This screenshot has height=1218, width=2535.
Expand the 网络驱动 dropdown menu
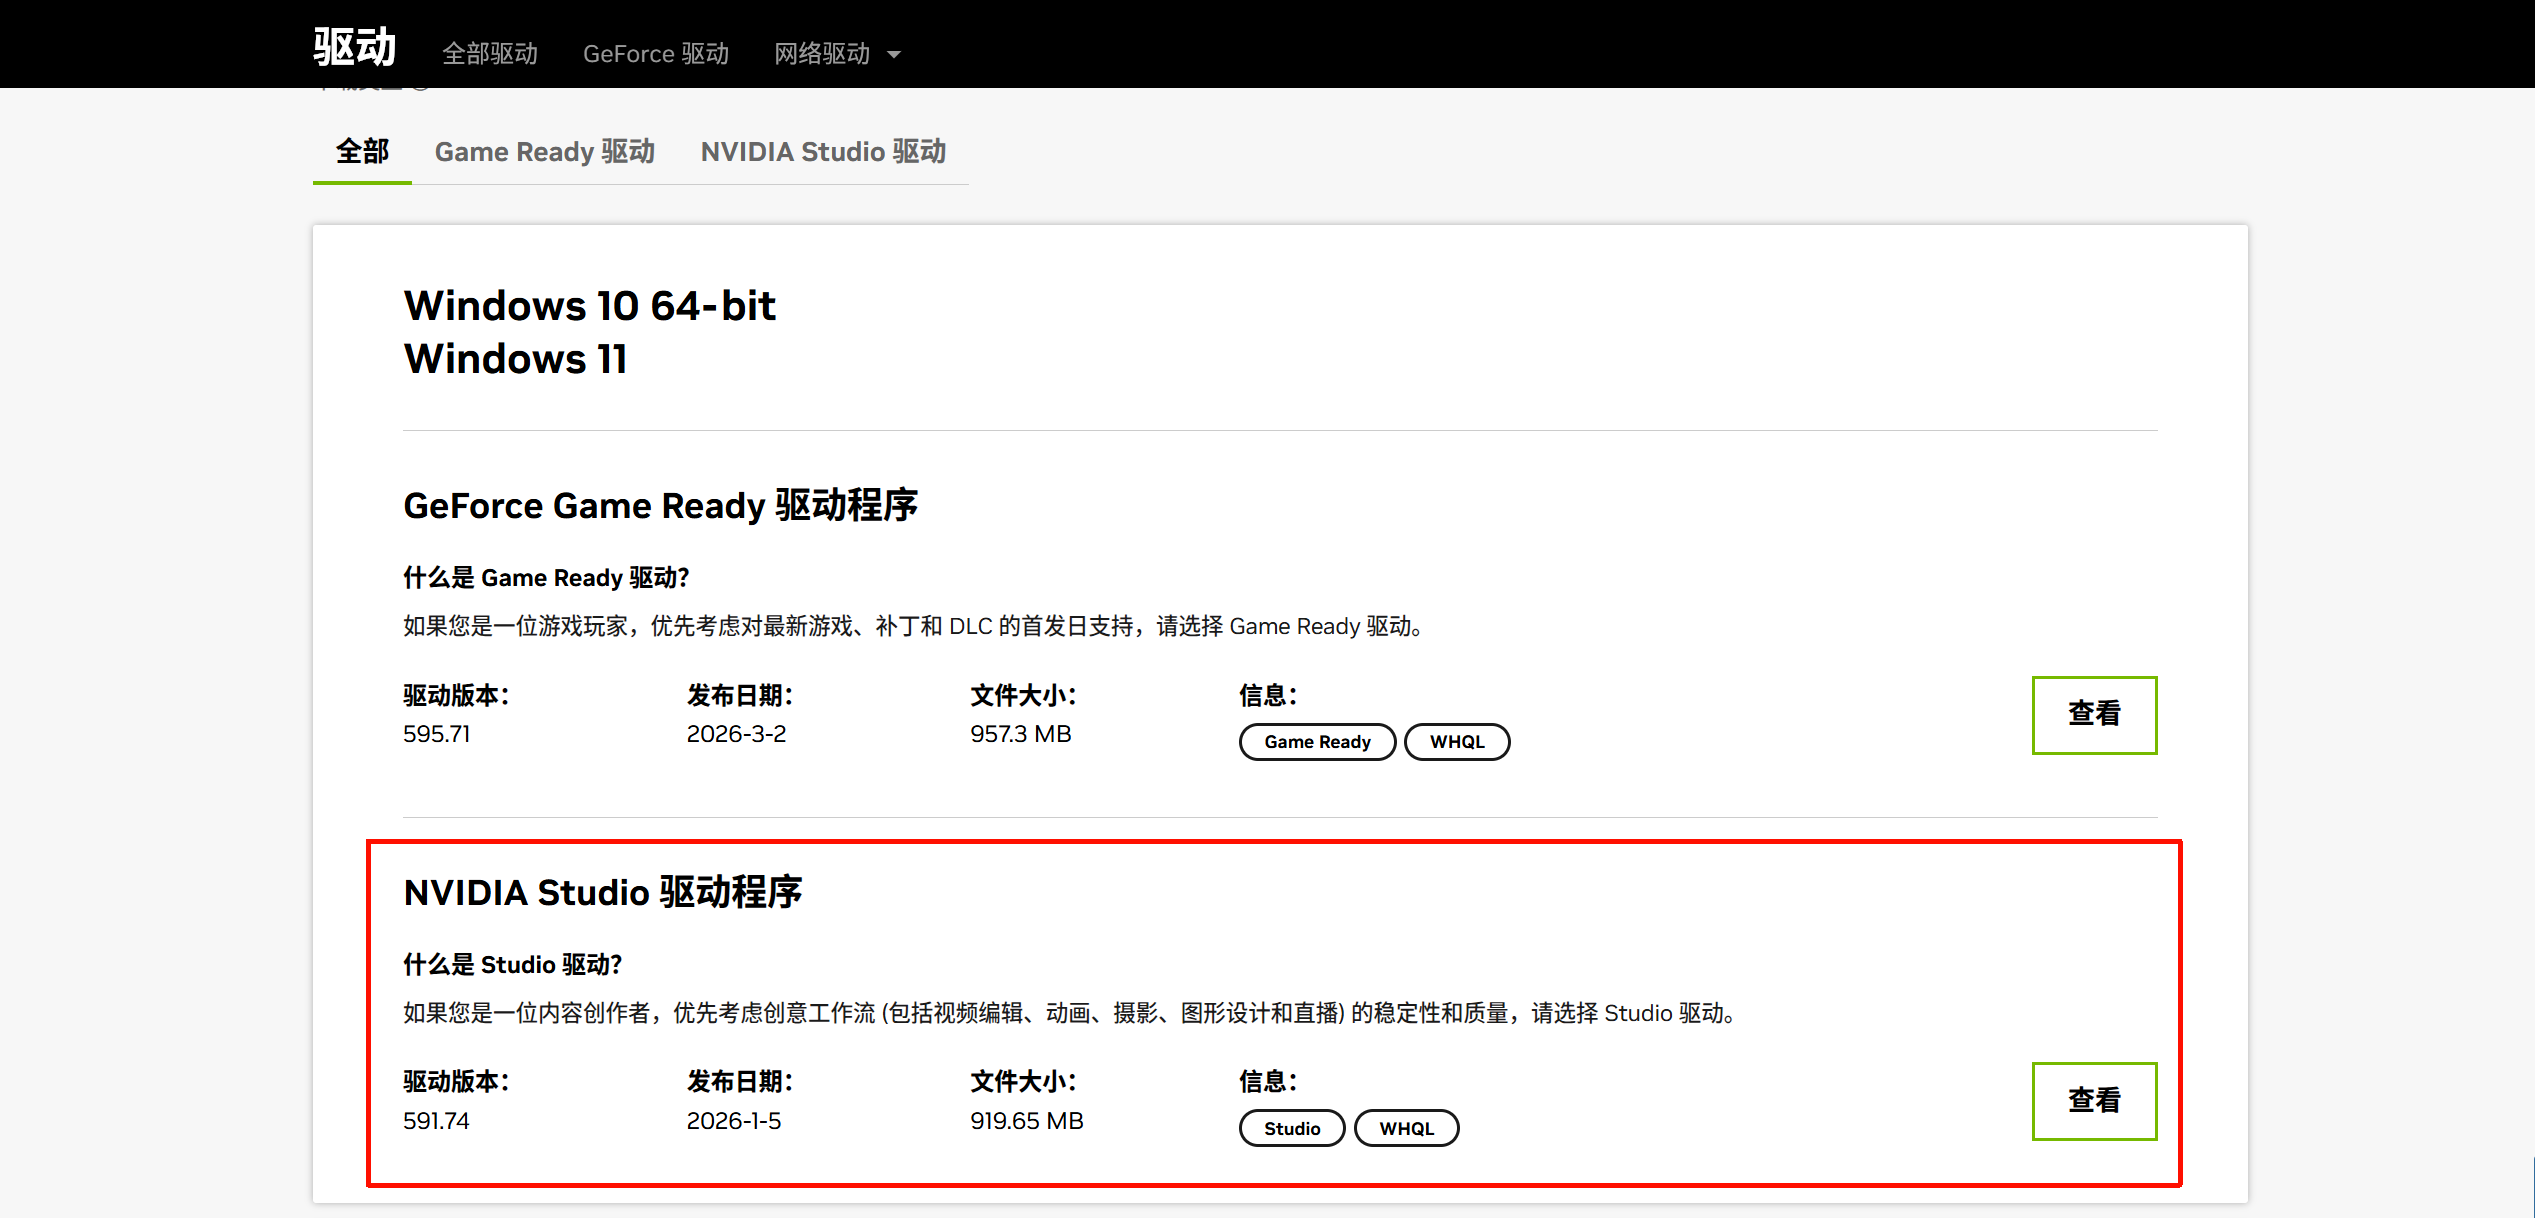[x=822, y=54]
